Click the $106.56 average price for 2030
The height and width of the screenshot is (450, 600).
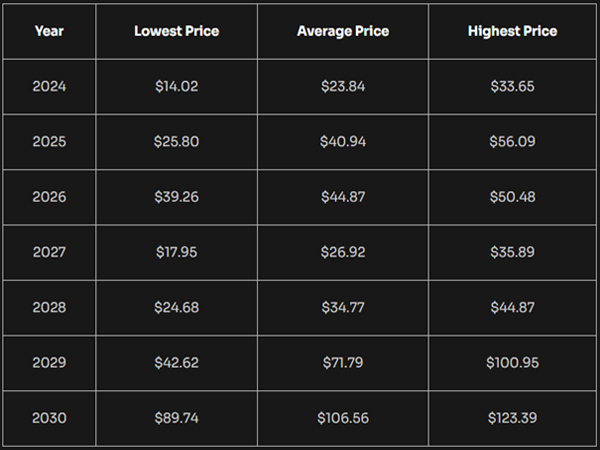click(343, 418)
